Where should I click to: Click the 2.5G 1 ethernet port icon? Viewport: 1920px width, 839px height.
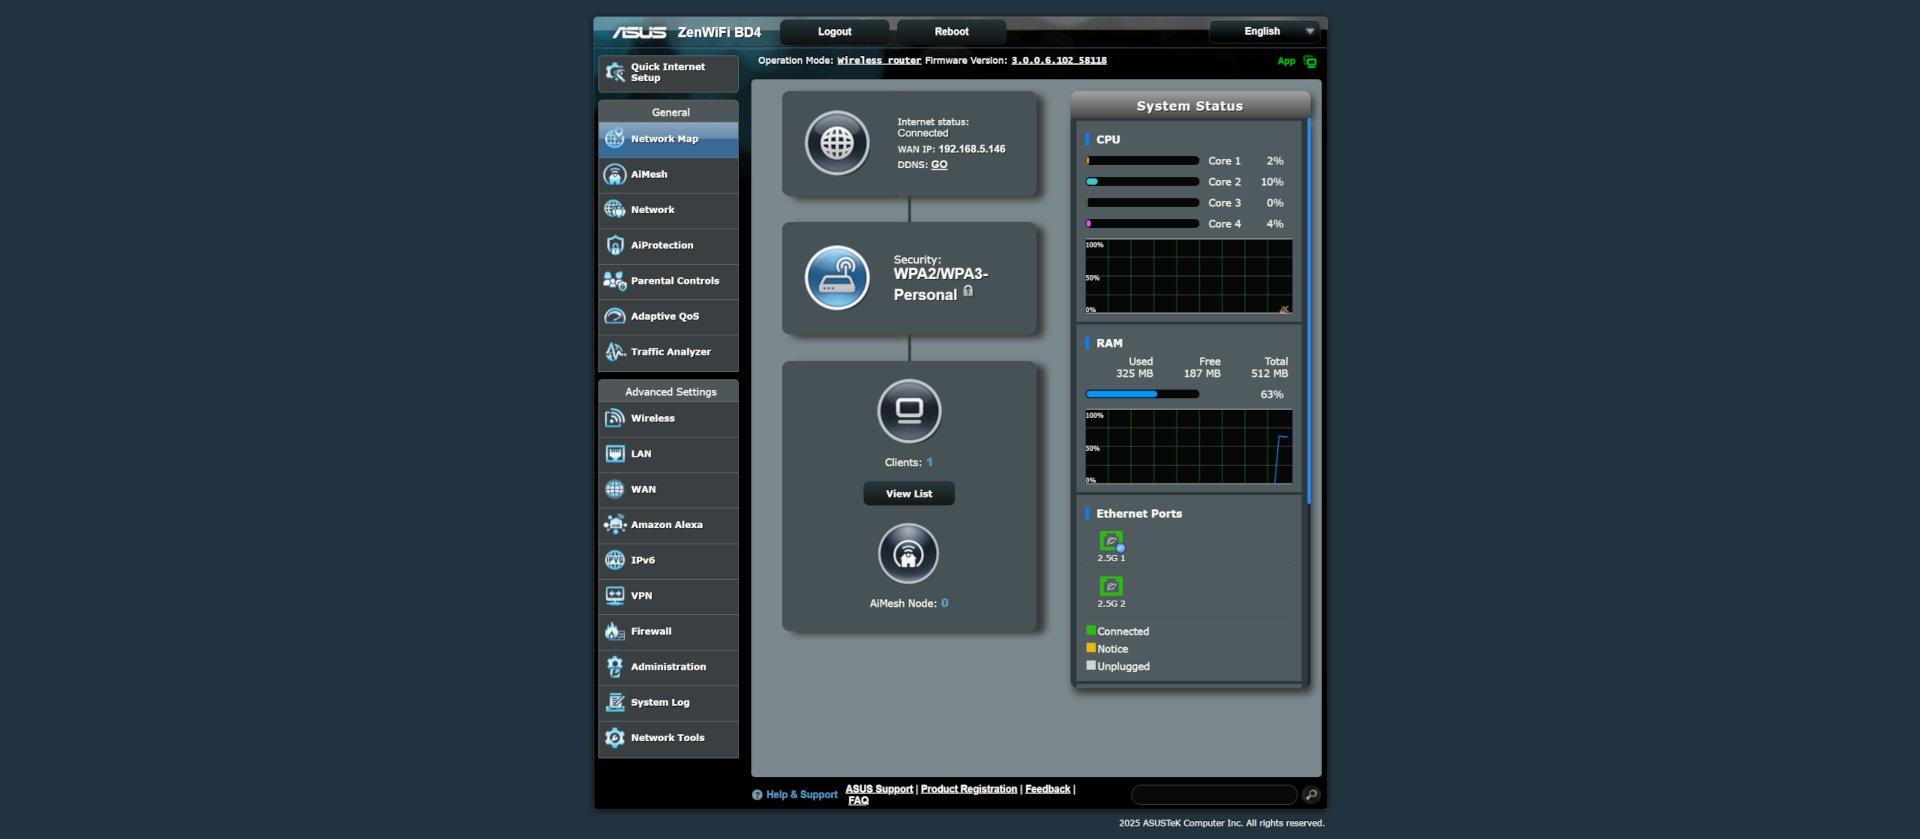(x=1111, y=541)
